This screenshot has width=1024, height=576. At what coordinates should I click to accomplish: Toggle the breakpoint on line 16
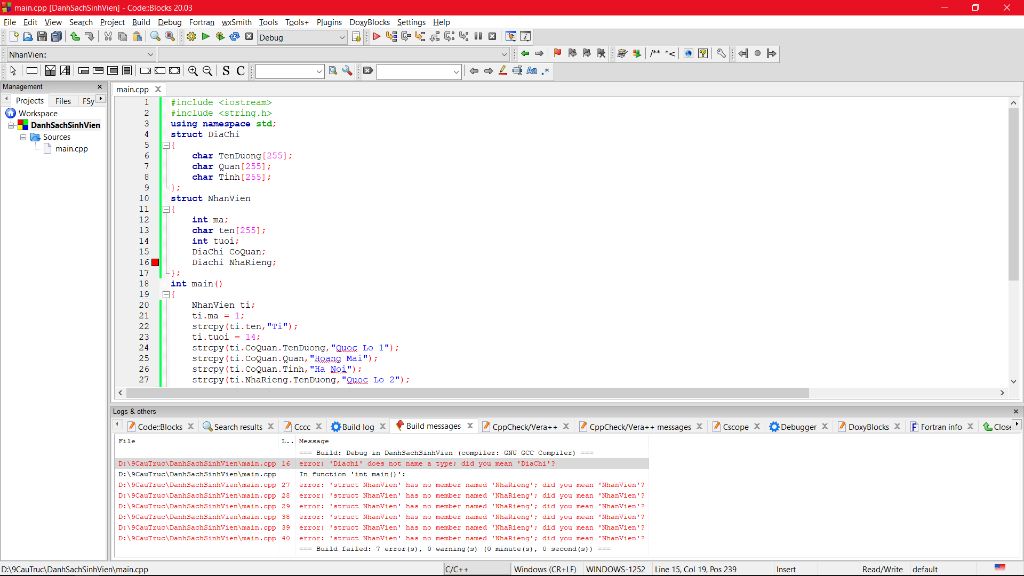tap(155, 263)
